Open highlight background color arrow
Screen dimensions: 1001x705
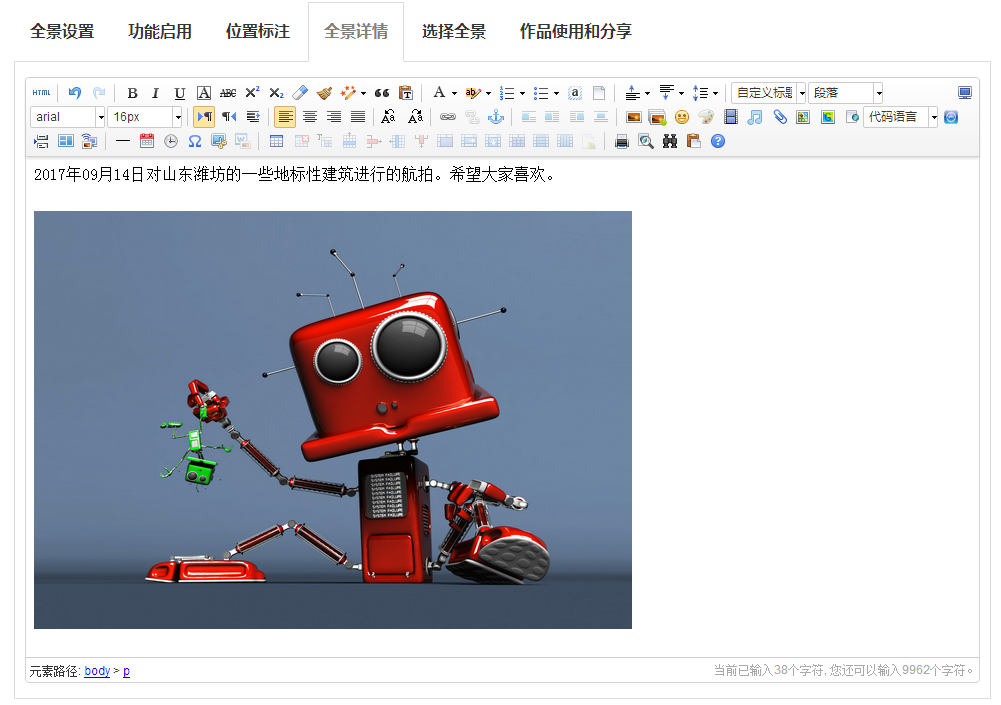488,93
